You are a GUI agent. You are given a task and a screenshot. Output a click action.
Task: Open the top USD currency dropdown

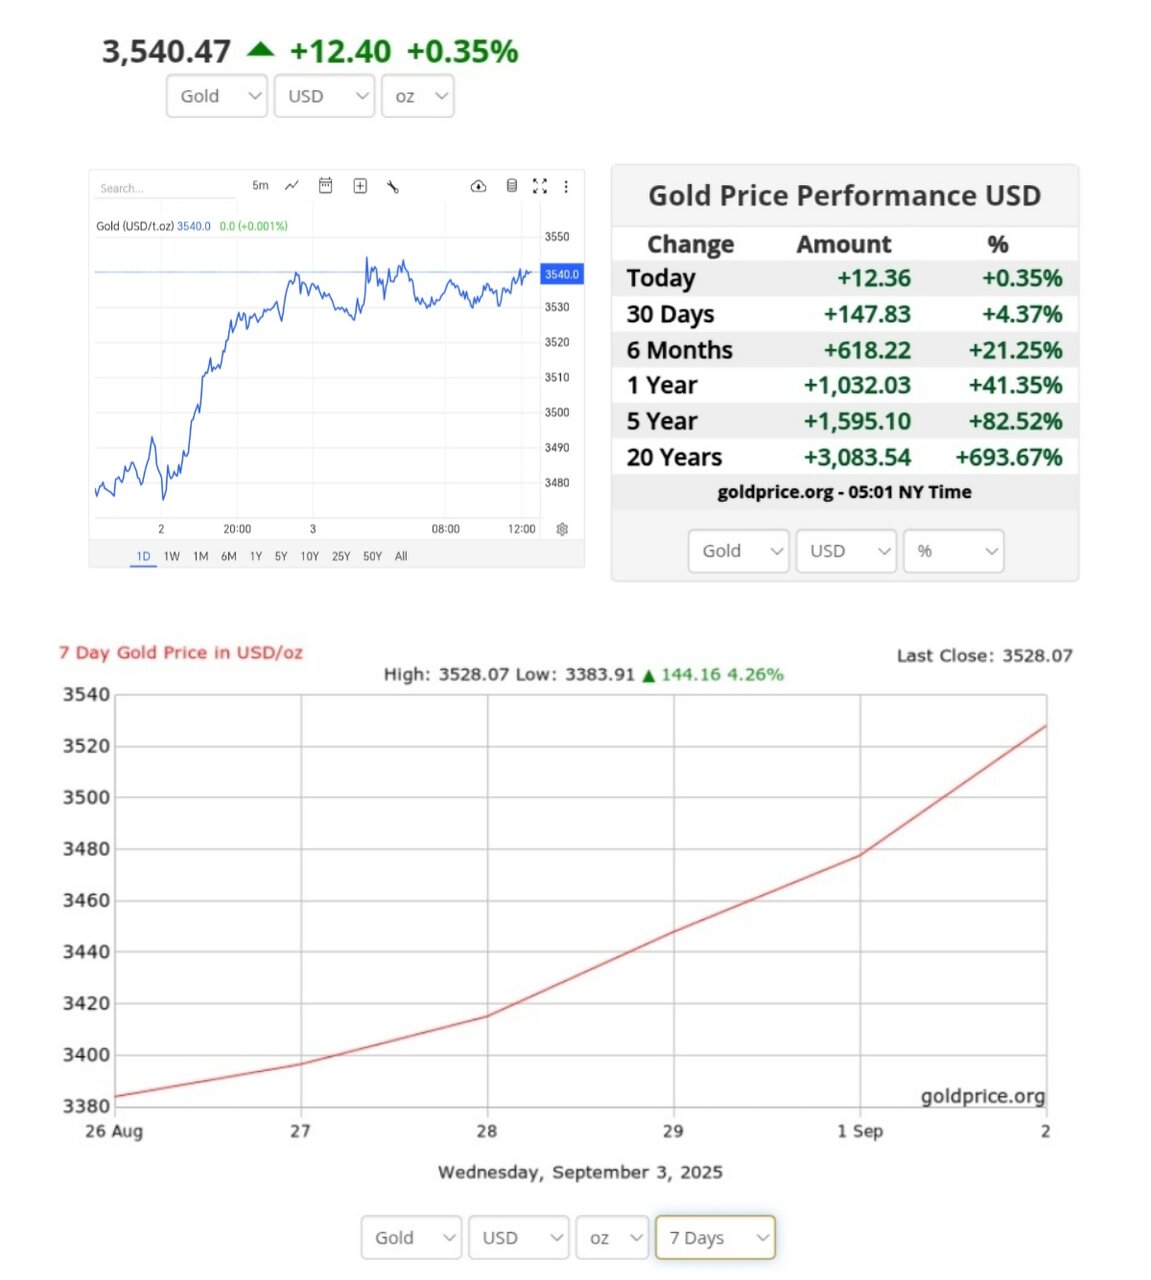(324, 96)
